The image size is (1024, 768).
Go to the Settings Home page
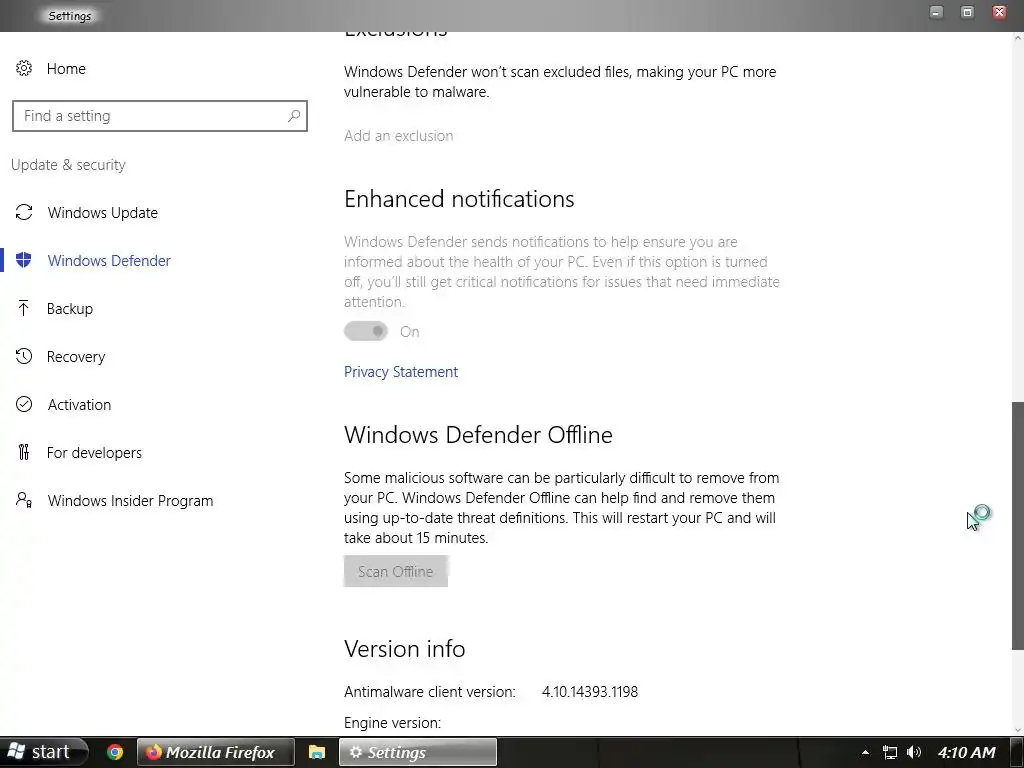click(x=66, y=69)
